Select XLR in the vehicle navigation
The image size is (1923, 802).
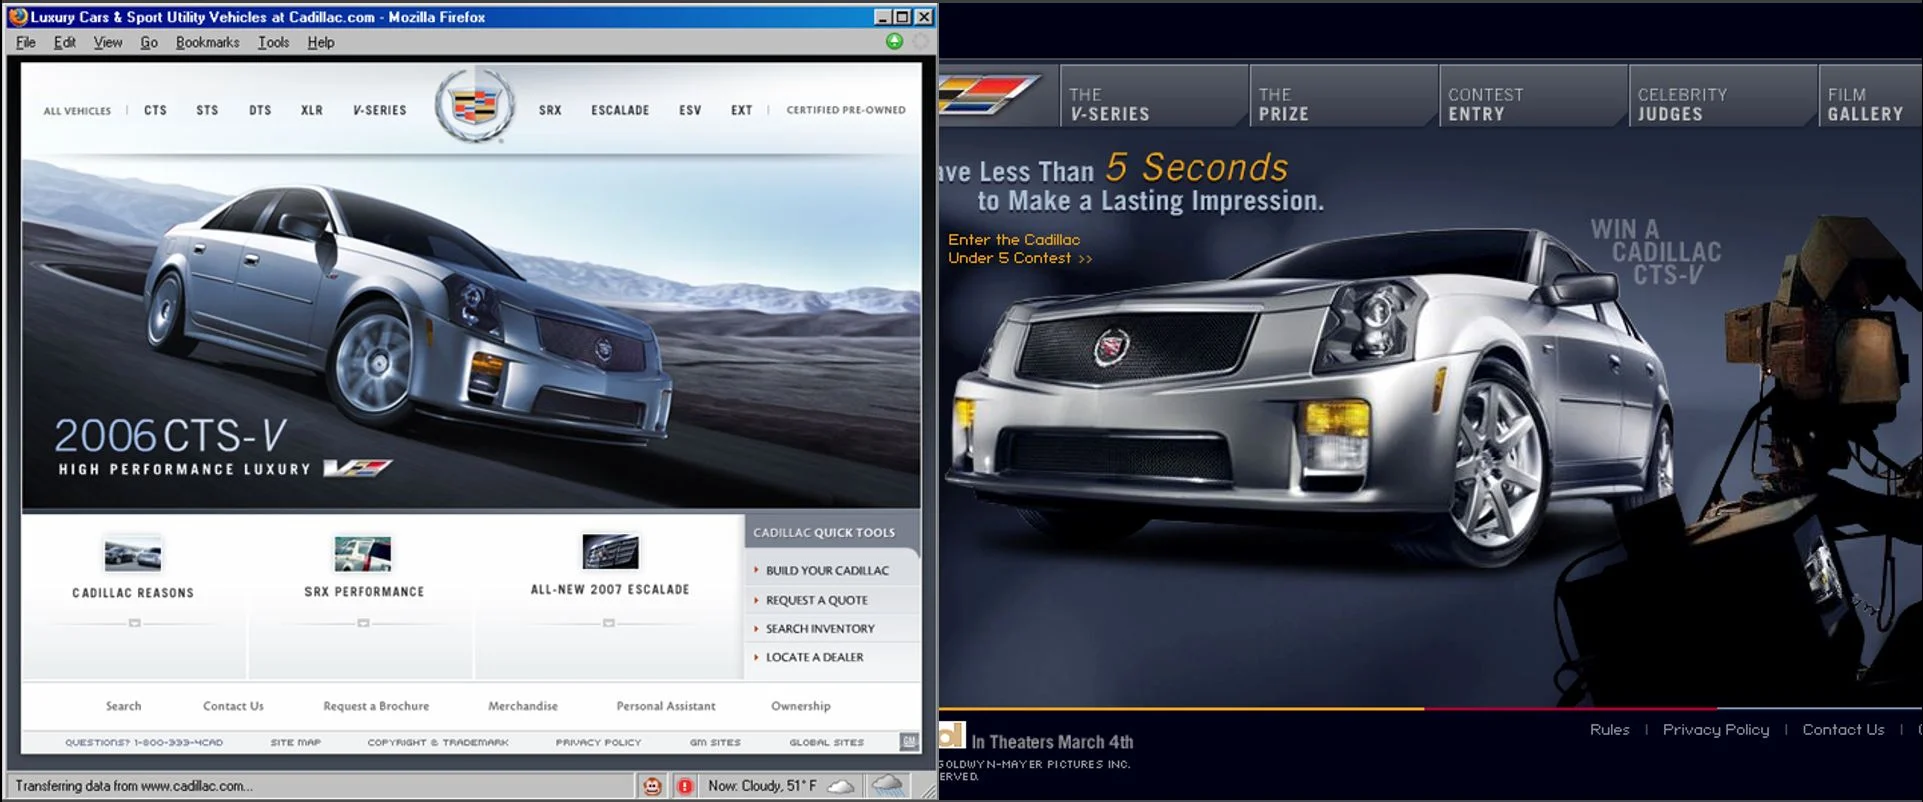coord(312,110)
